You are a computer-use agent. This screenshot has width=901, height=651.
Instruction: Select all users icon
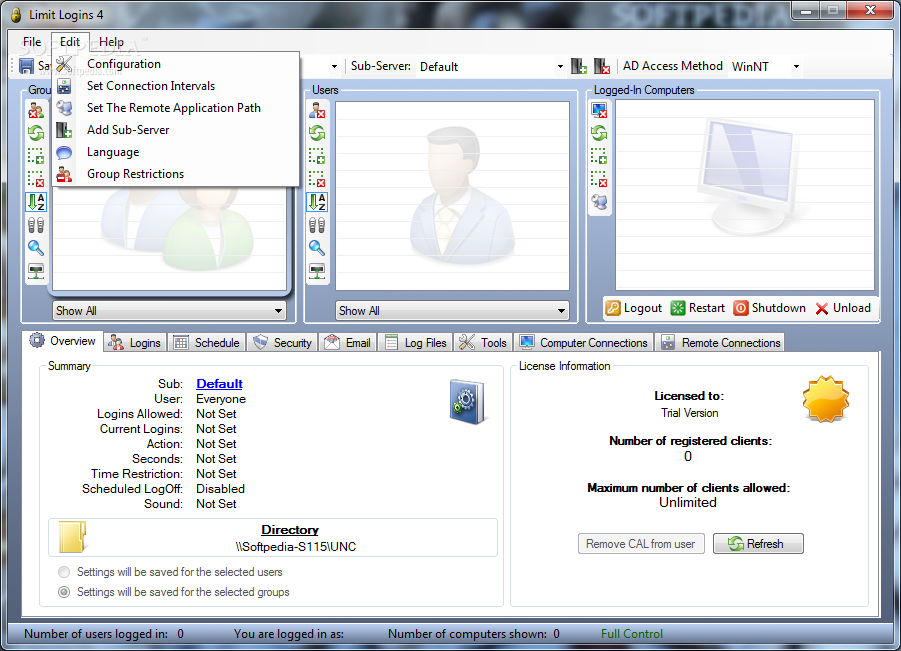[x=317, y=156]
